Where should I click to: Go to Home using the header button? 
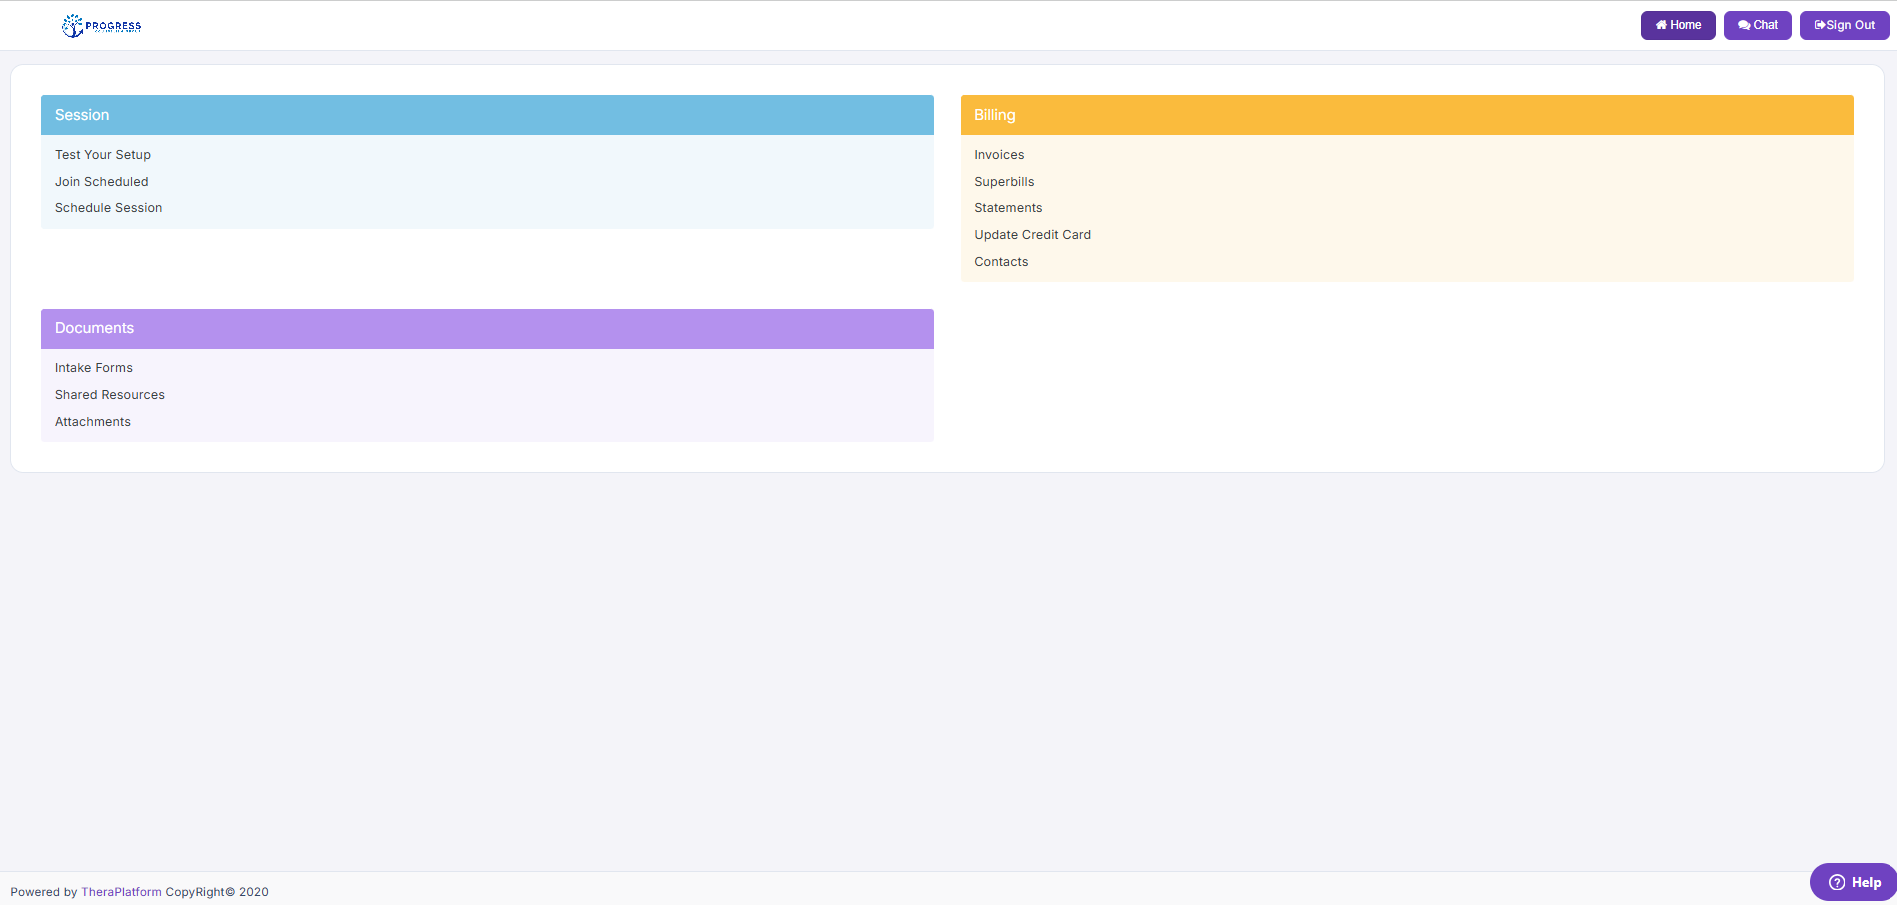click(1677, 25)
